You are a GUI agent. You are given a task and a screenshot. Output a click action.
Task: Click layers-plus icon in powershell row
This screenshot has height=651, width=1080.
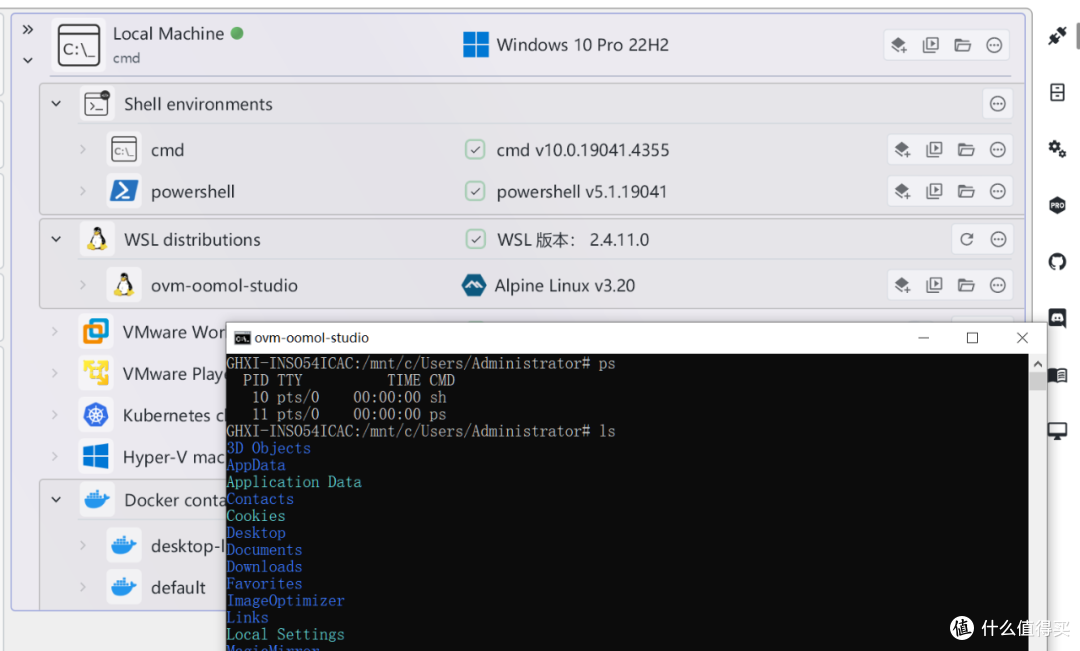(902, 192)
